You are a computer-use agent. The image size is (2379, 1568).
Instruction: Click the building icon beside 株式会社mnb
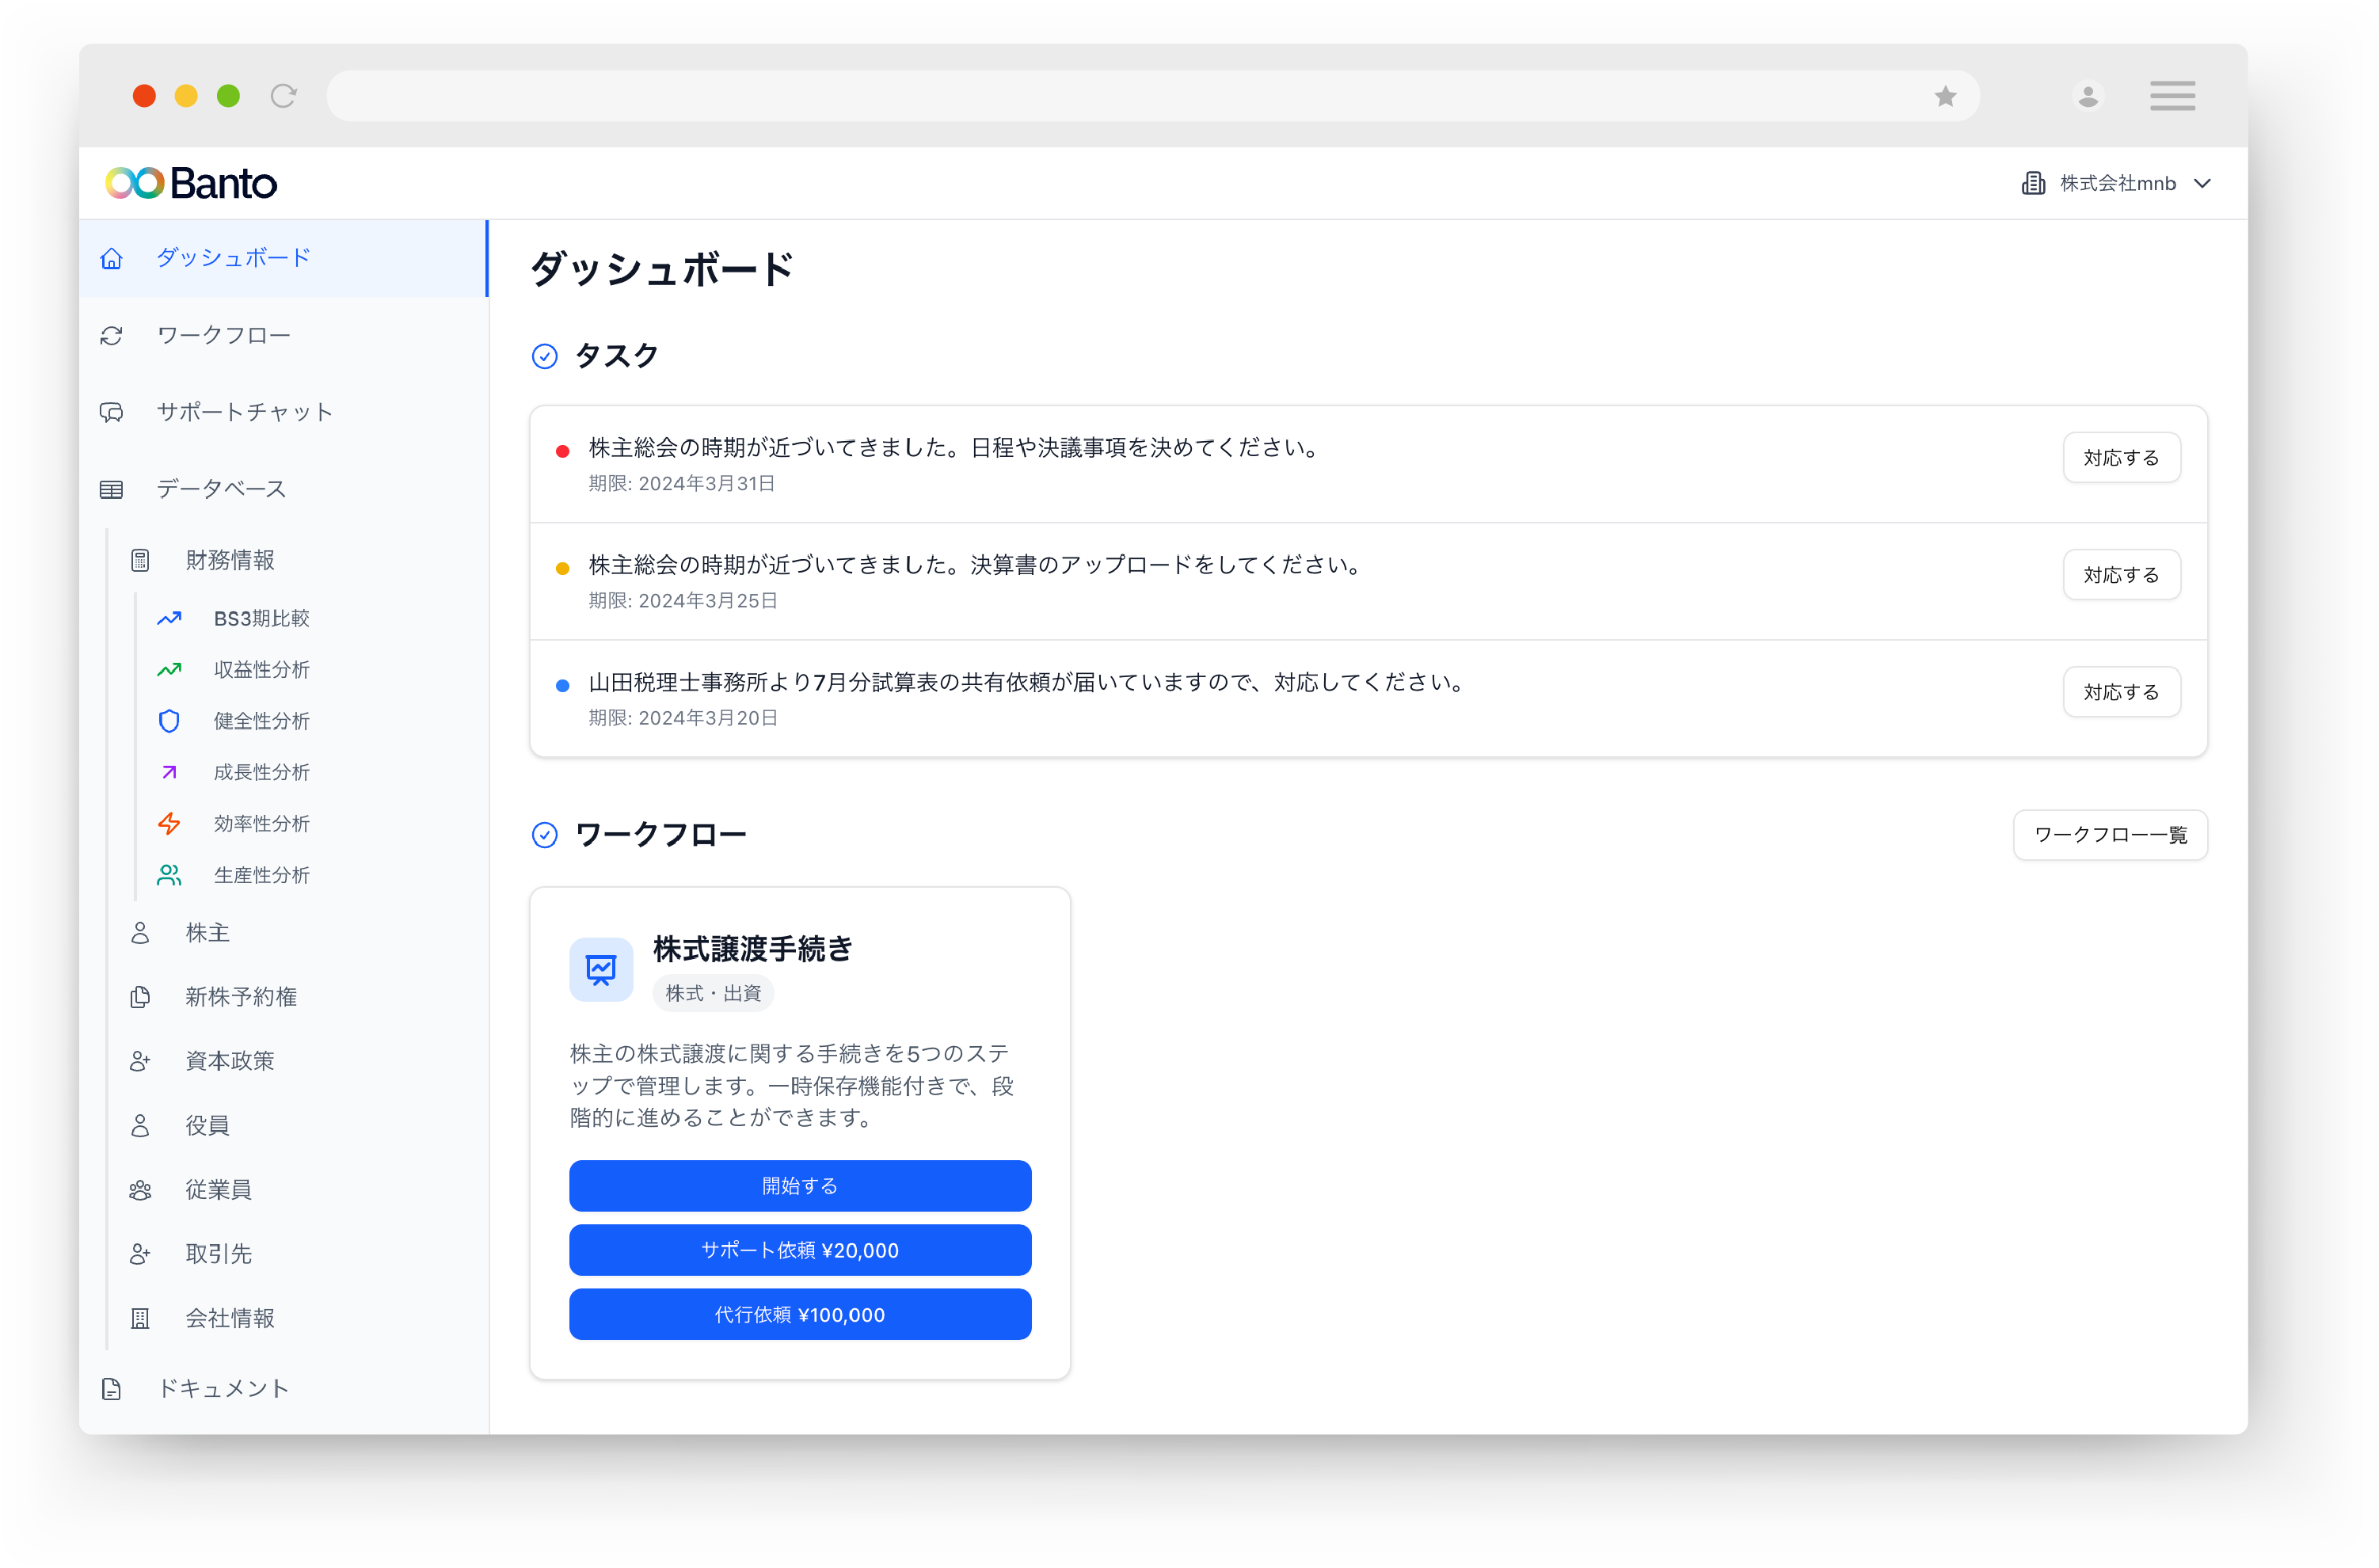[x=2033, y=183]
